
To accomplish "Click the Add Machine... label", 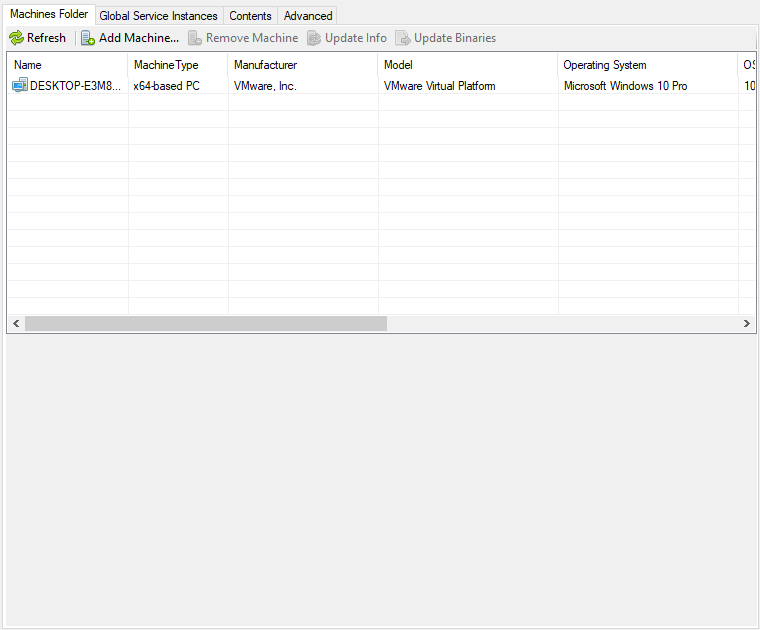I will (139, 38).
